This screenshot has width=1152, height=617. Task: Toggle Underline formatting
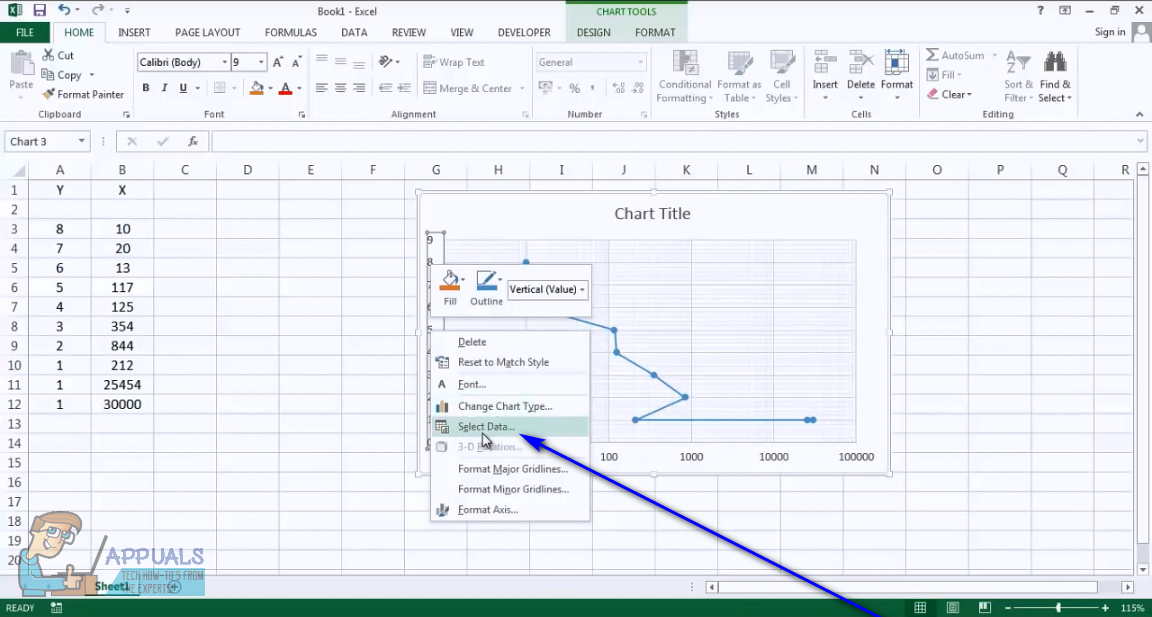[182, 88]
